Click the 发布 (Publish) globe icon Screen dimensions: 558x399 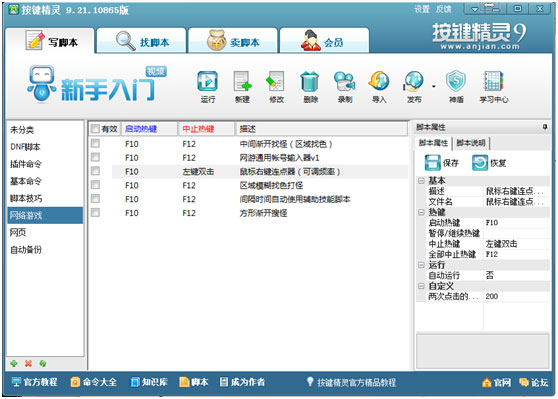414,82
